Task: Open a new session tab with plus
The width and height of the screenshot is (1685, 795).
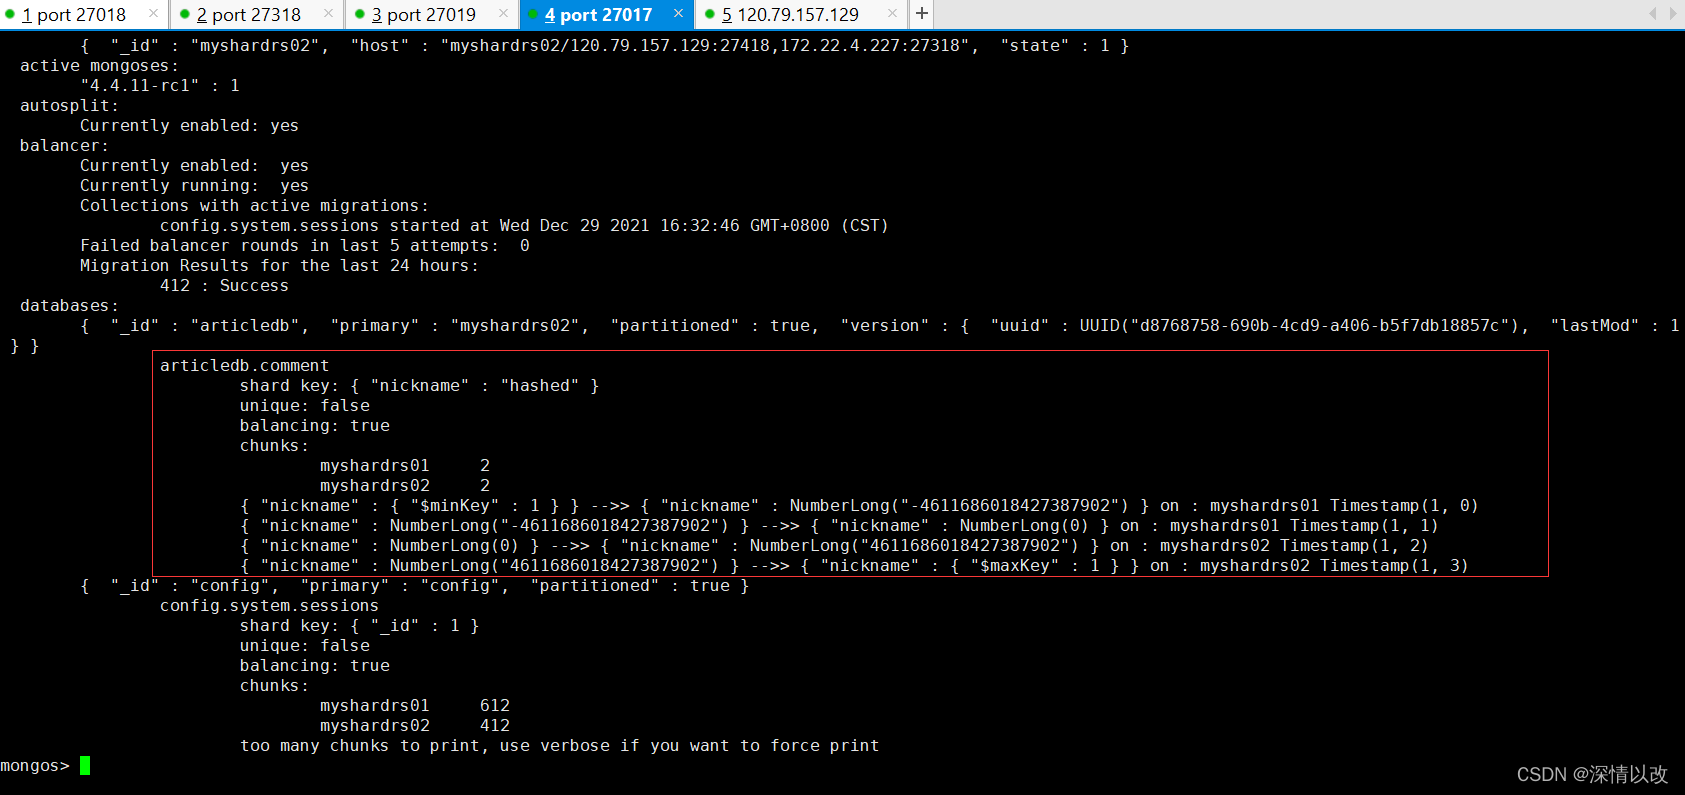Action: tap(922, 14)
